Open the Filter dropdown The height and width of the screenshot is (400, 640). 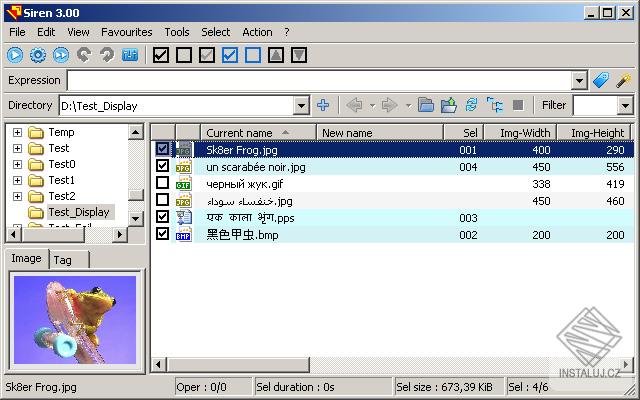[625, 105]
